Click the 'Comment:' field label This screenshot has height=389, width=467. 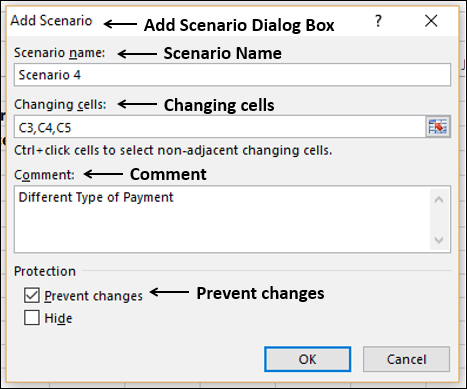(44, 175)
